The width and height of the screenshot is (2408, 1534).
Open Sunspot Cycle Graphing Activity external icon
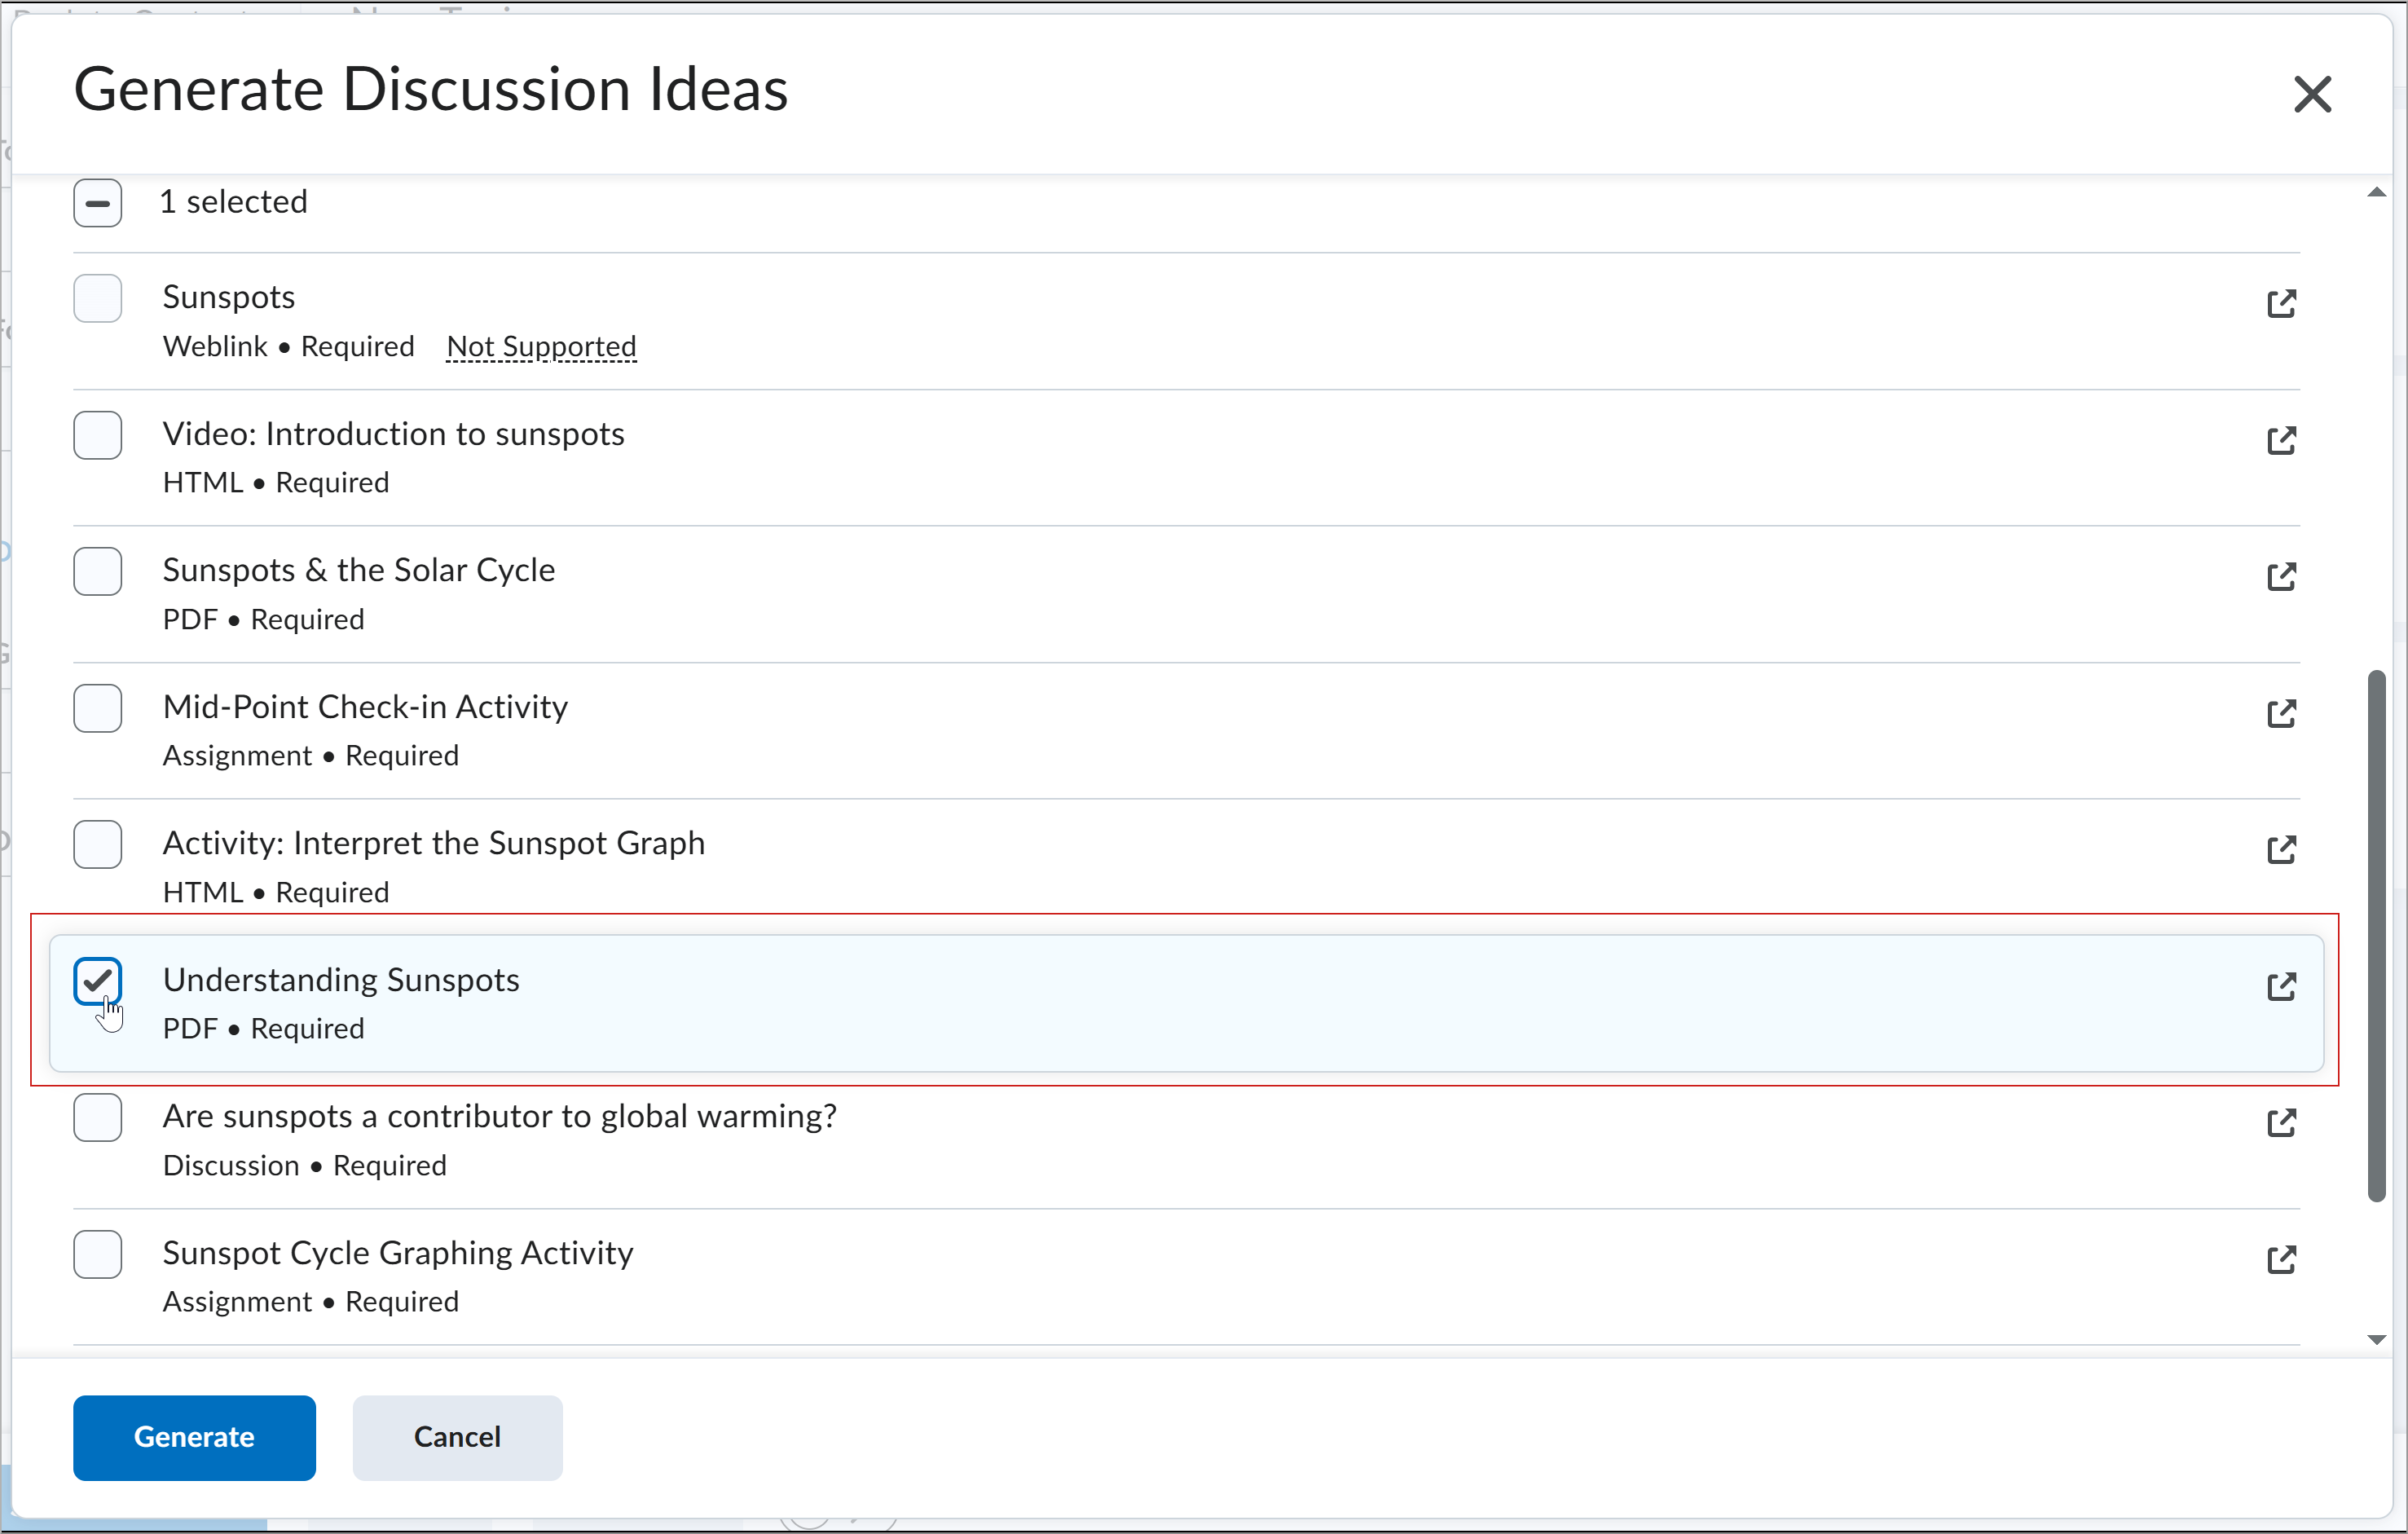click(x=2281, y=1260)
